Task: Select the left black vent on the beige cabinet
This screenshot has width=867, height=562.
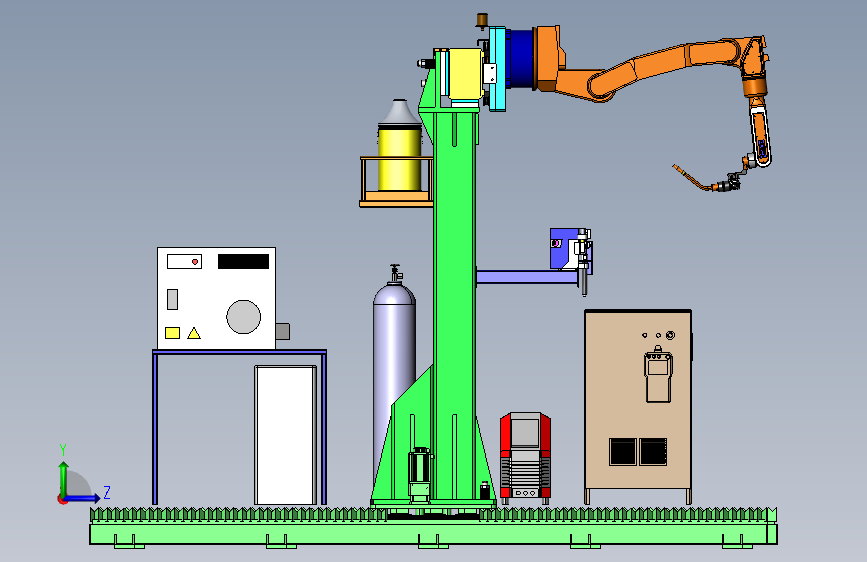Action: point(623,451)
